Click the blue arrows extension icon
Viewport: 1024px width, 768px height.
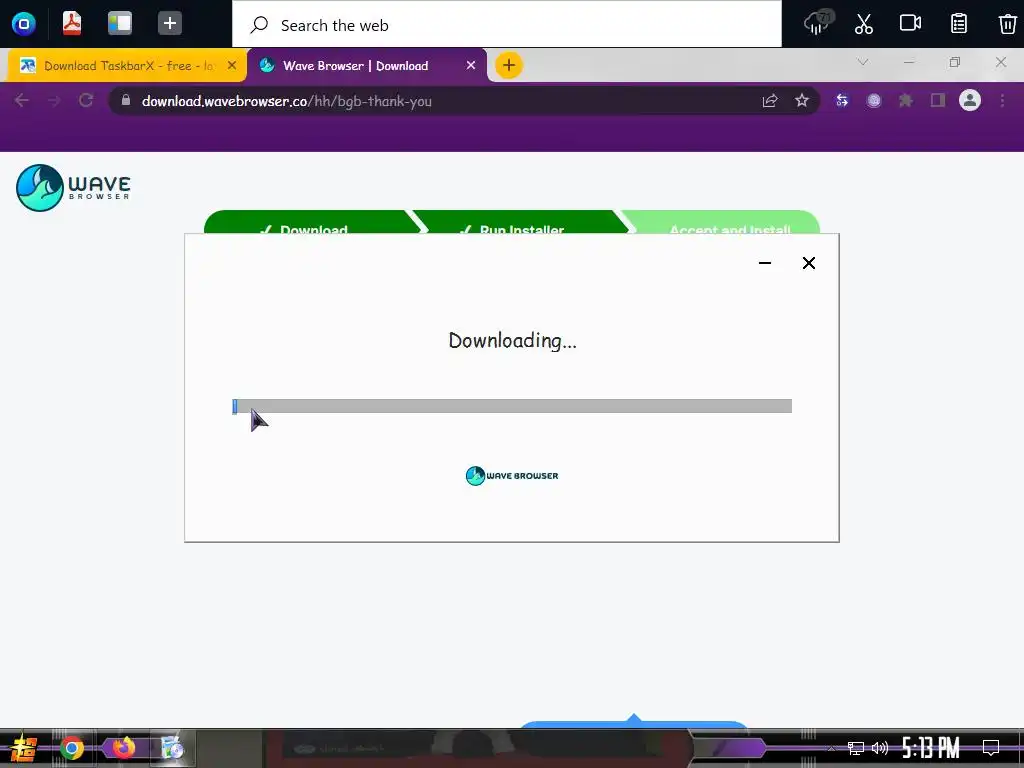[x=842, y=101]
